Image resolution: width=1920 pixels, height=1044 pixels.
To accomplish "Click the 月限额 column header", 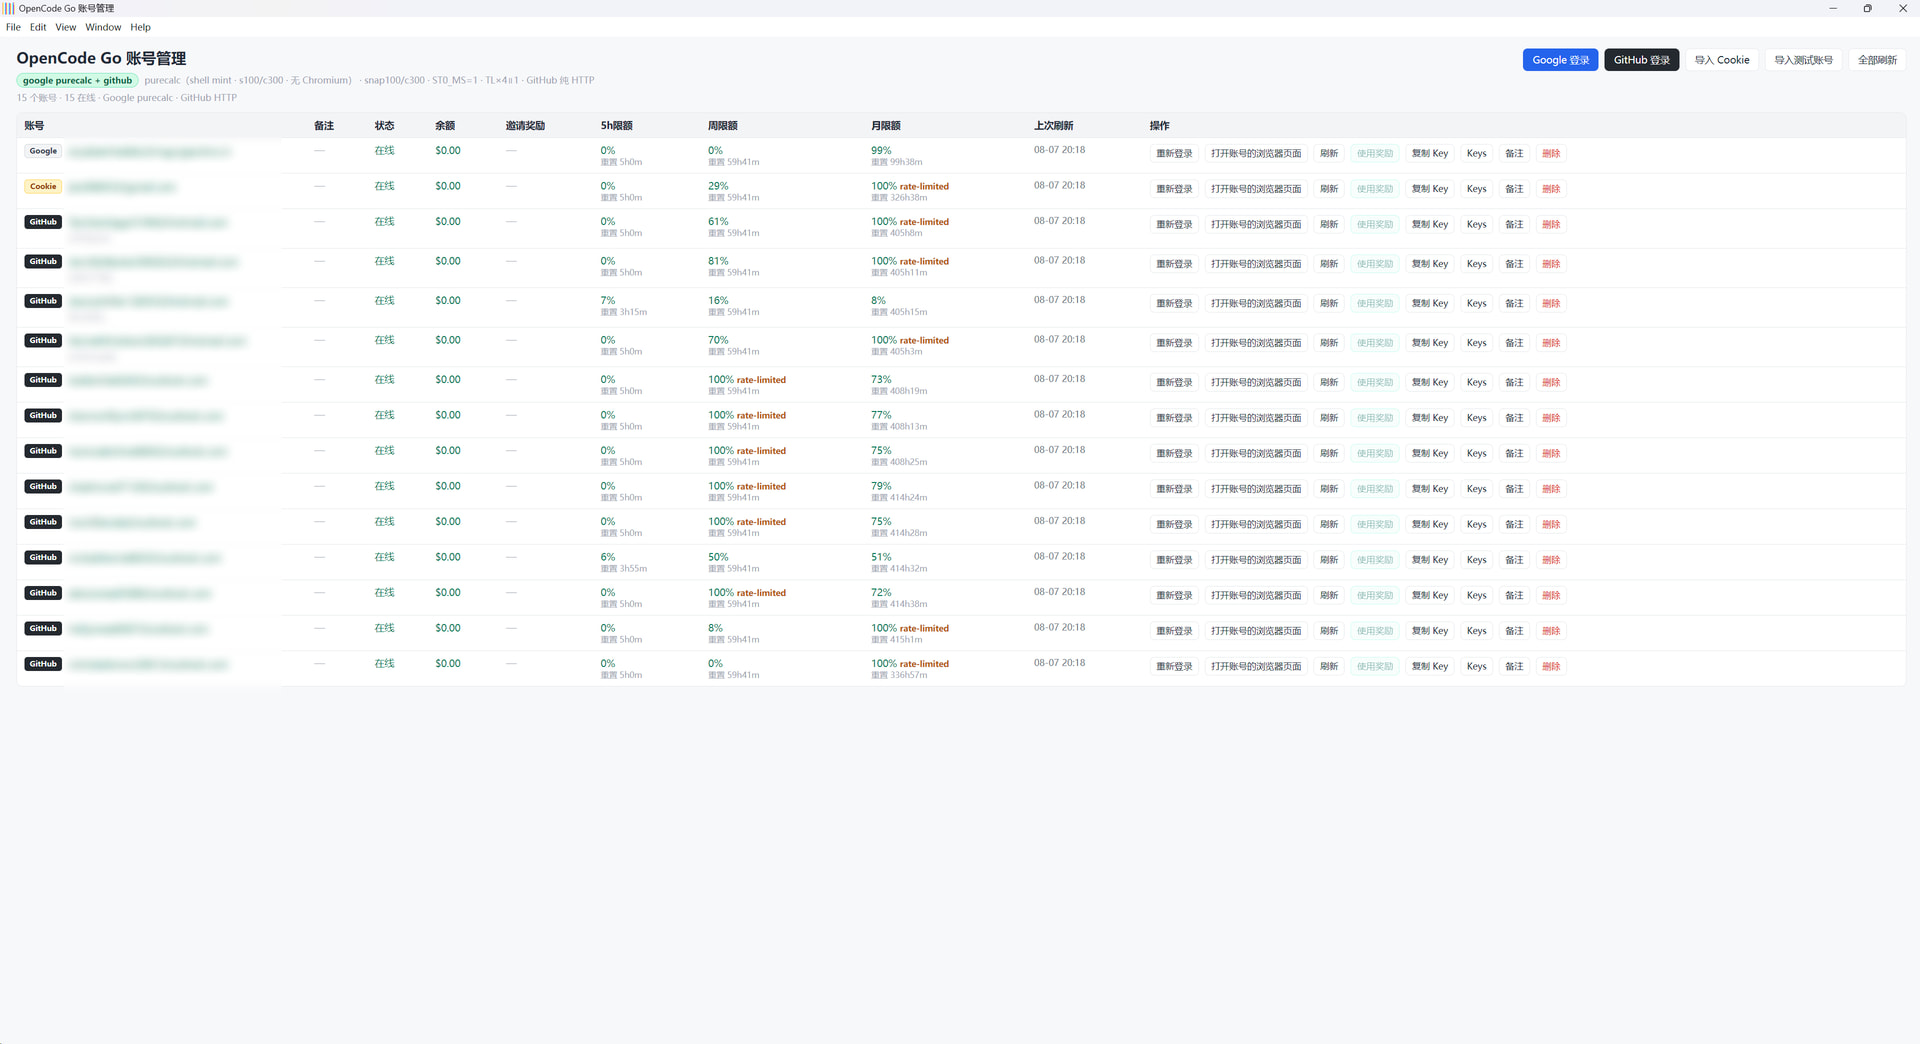I will click(x=885, y=126).
